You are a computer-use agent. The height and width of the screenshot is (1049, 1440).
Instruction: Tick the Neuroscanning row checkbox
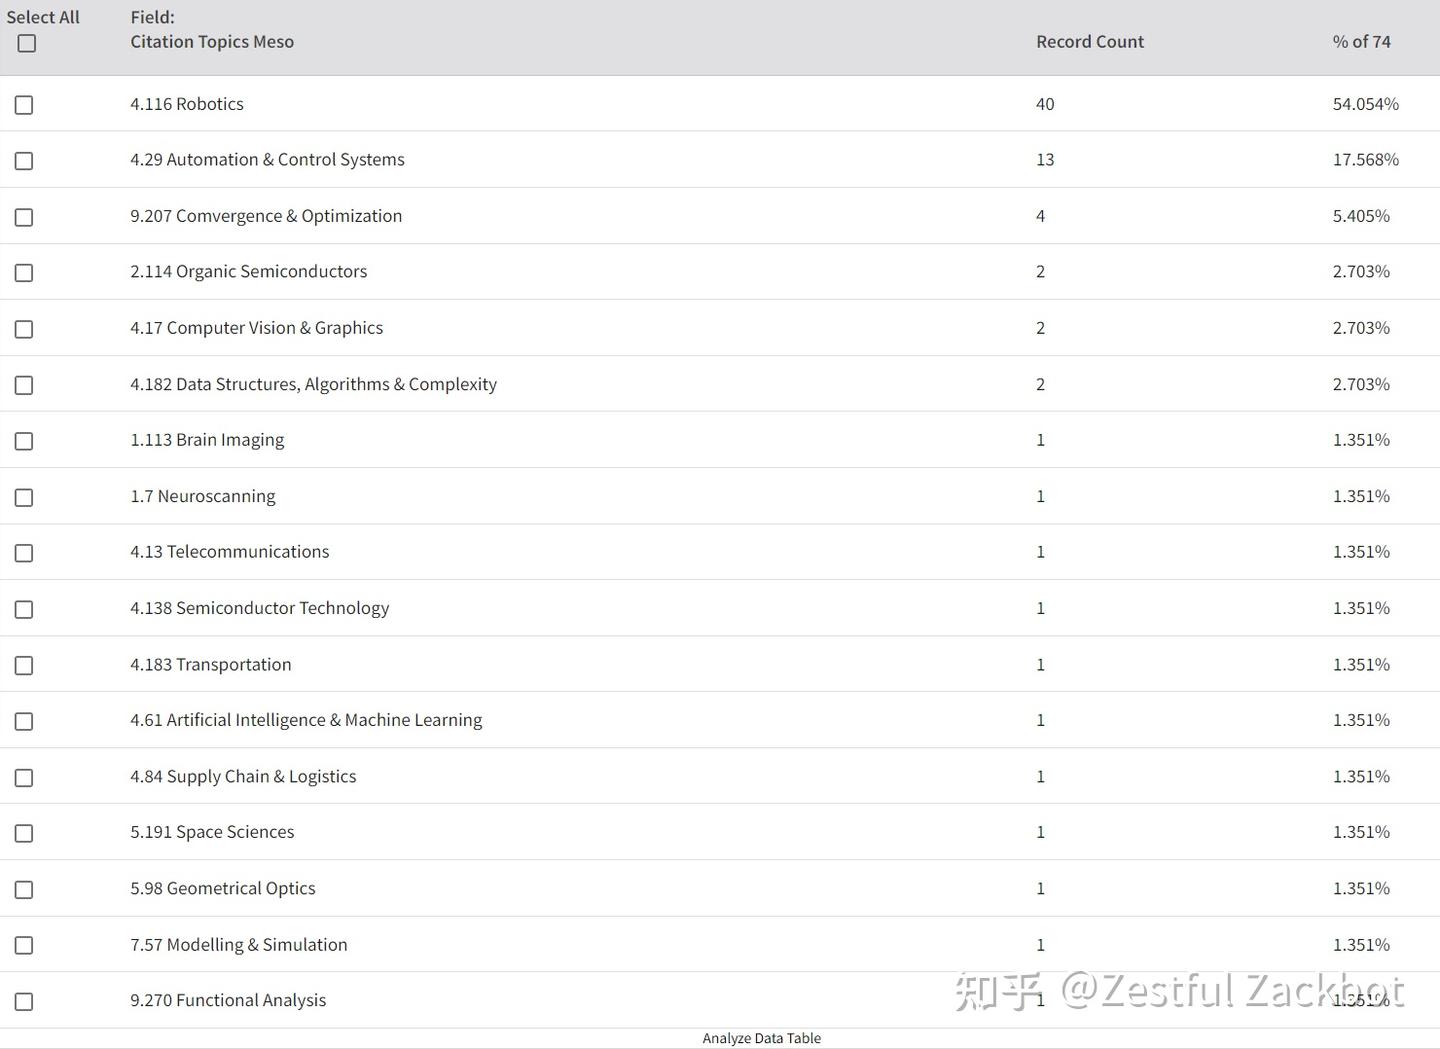(24, 497)
